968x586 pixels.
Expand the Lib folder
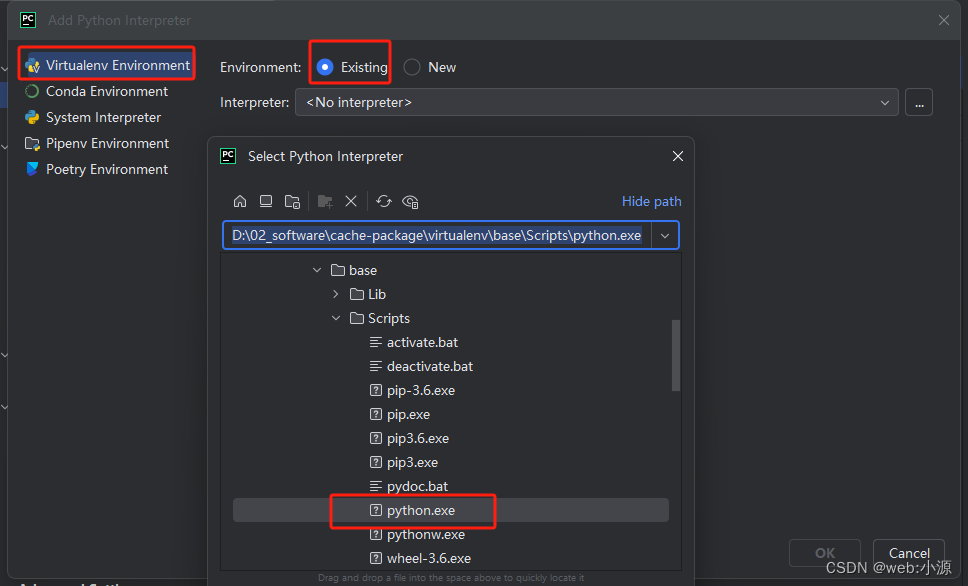coord(336,294)
